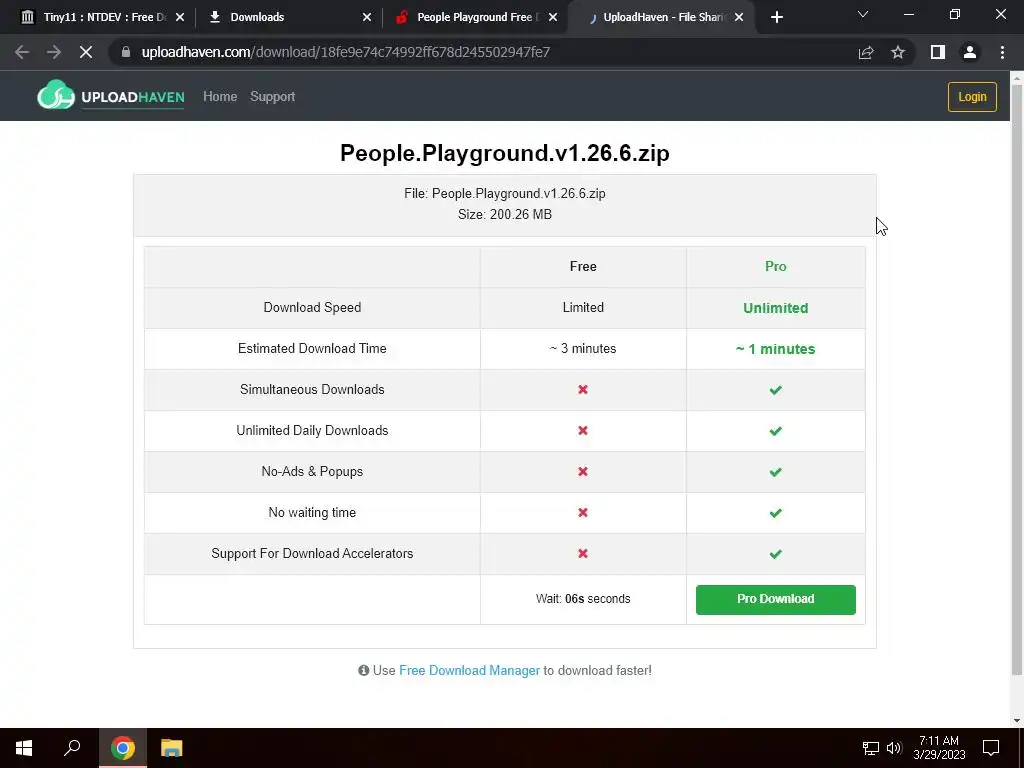1024x768 pixels.
Task: Close the Downloads tab
Action: pyautogui.click(x=367, y=18)
